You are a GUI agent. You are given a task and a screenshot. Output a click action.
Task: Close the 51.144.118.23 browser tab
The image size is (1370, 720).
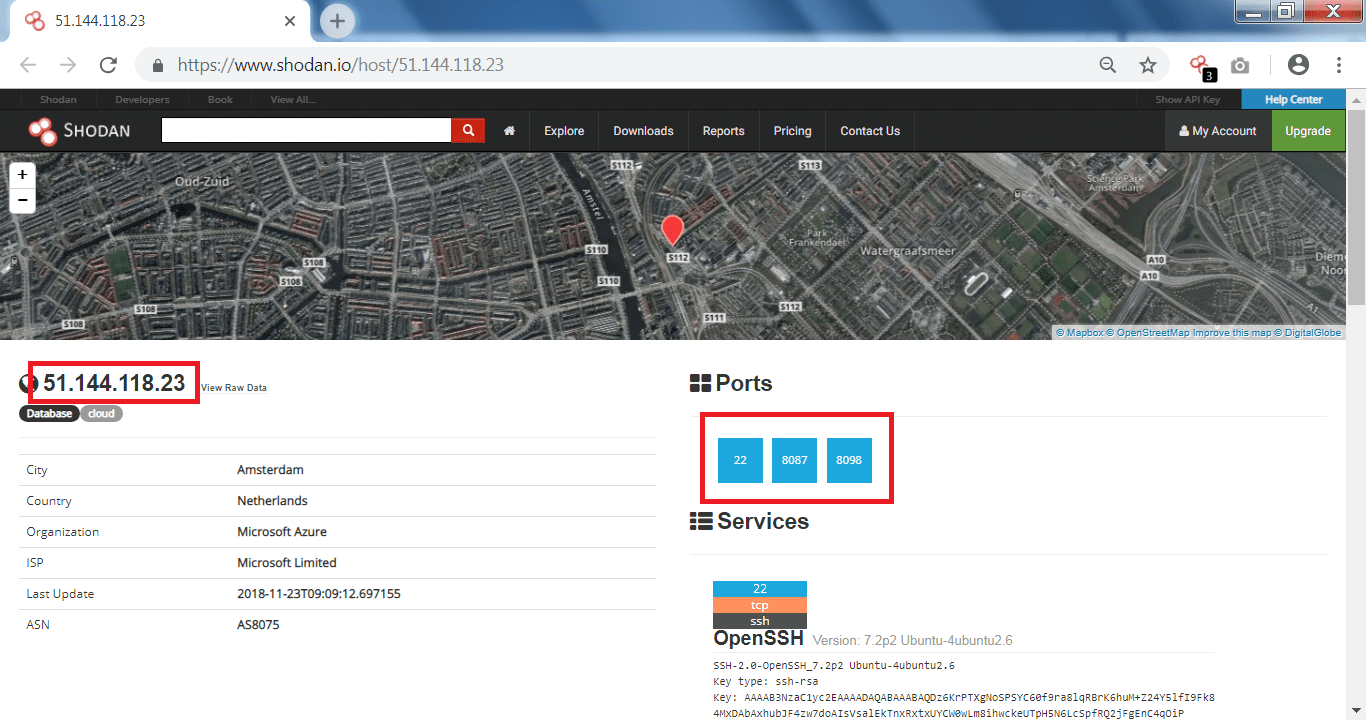click(x=291, y=20)
